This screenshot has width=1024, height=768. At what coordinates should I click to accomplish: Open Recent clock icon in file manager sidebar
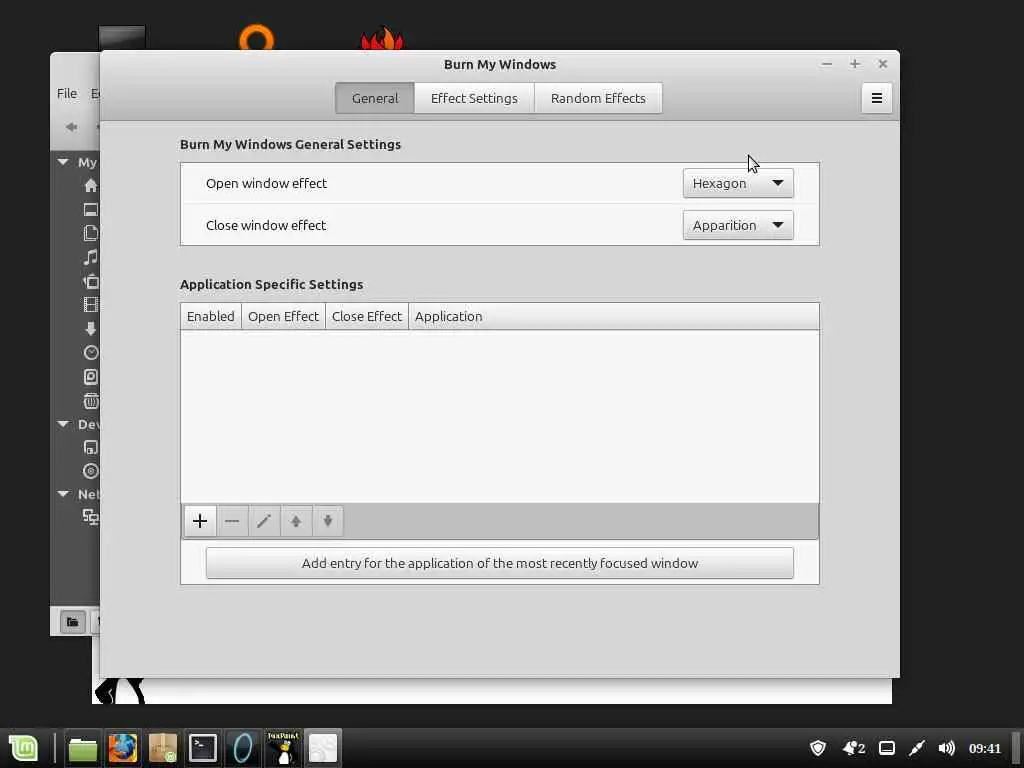91,353
